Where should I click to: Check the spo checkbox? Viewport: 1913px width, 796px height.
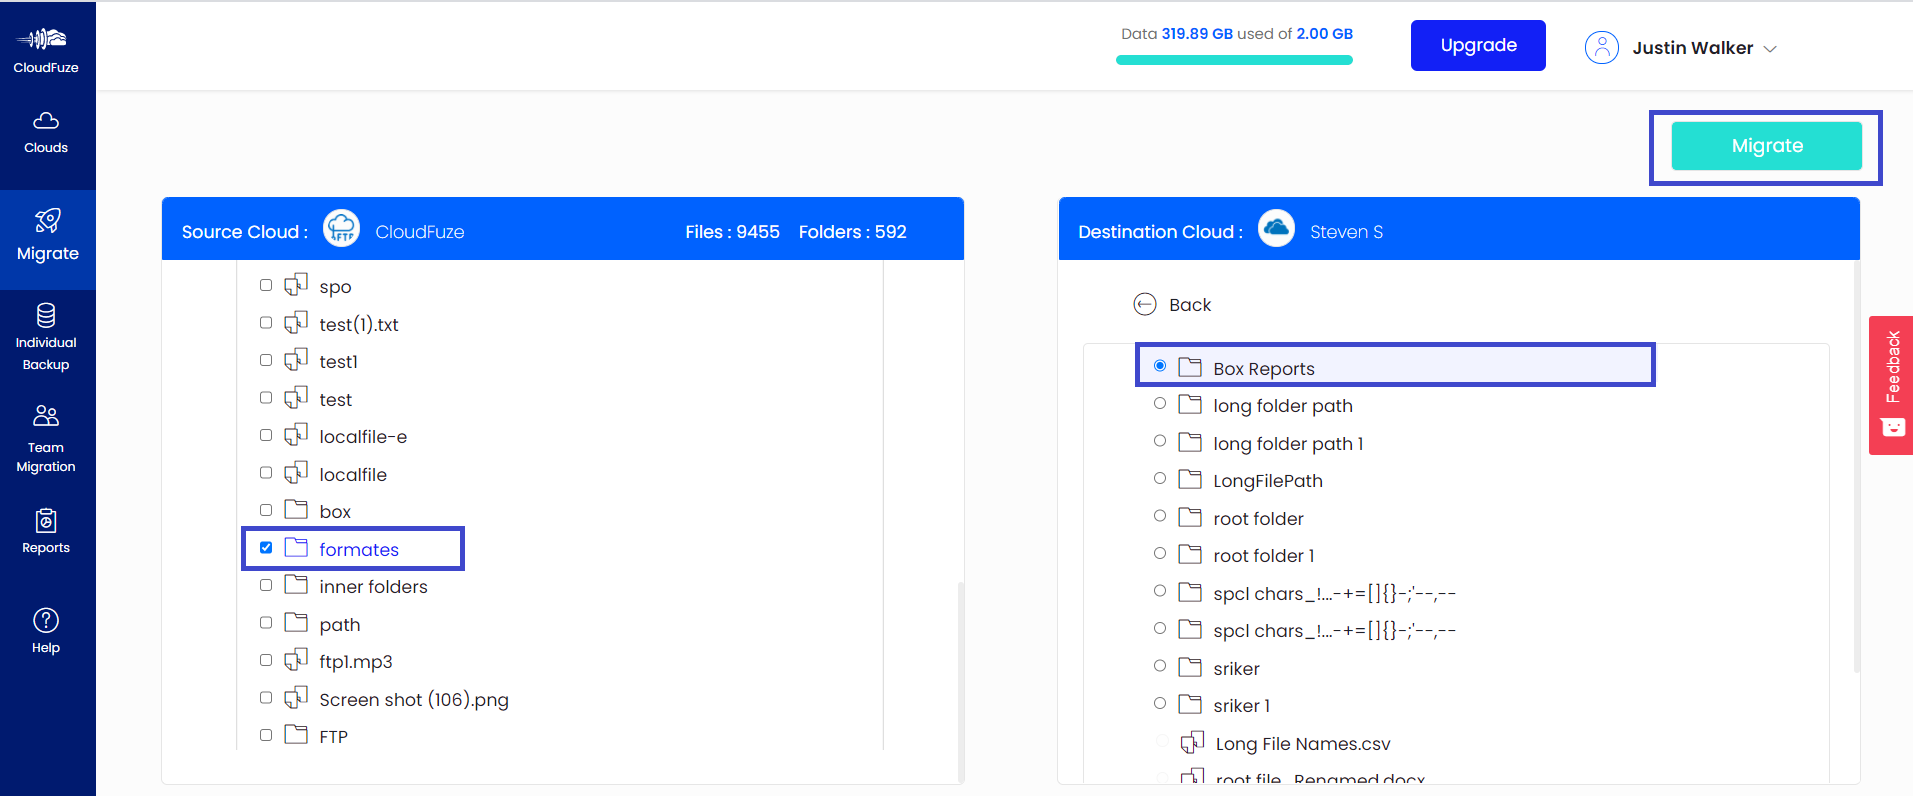(266, 285)
